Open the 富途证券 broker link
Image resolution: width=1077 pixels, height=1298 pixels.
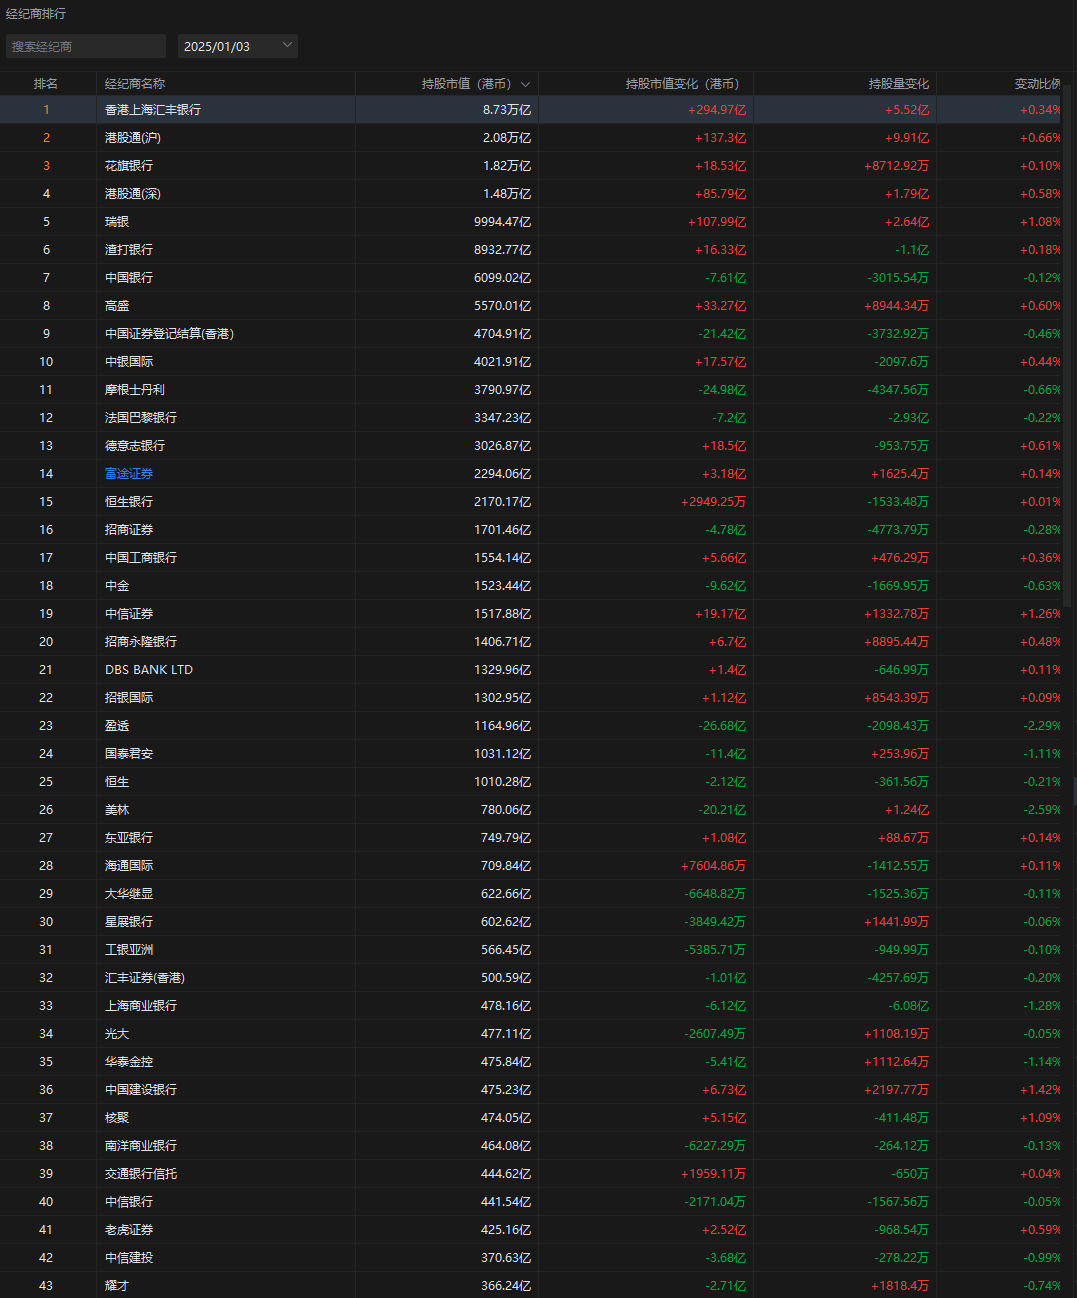pyautogui.click(x=129, y=474)
